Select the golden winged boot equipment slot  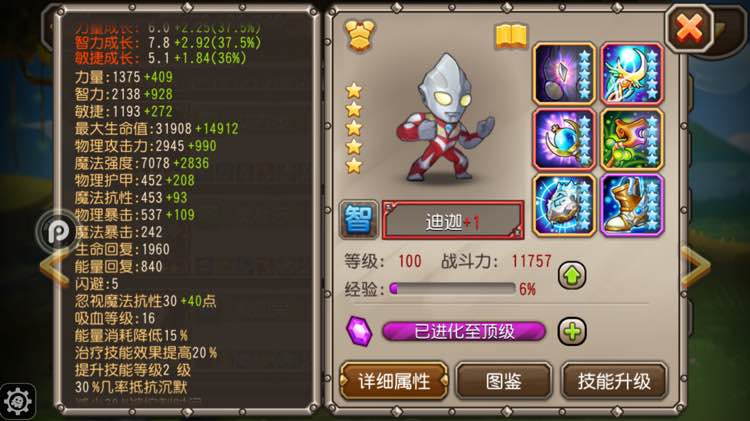click(x=632, y=205)
